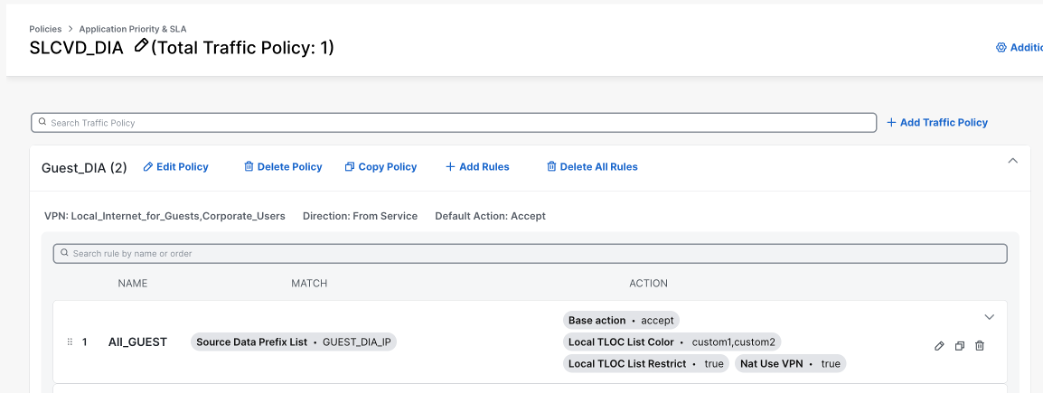Screen dimensions: 1044x394
Task: Click the Search Traffic Policy field
Action: [x=453, y=122]
